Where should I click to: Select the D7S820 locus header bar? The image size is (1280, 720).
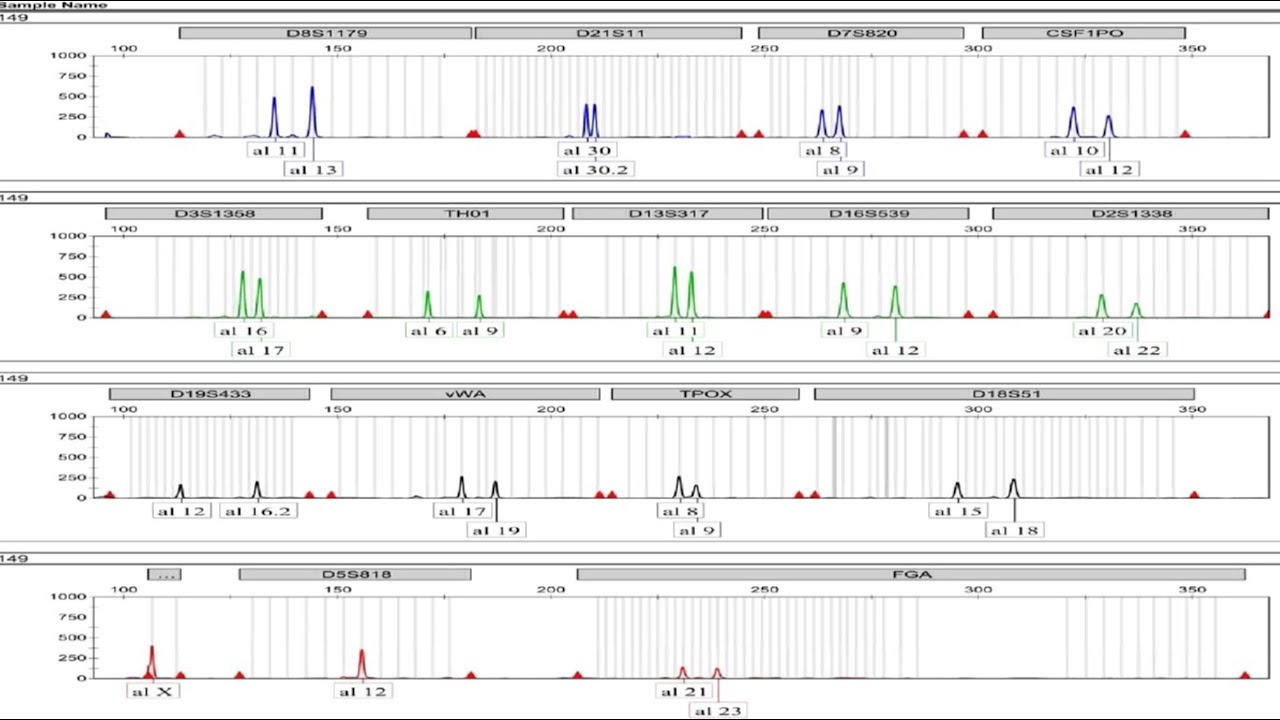tap(861, 33)
